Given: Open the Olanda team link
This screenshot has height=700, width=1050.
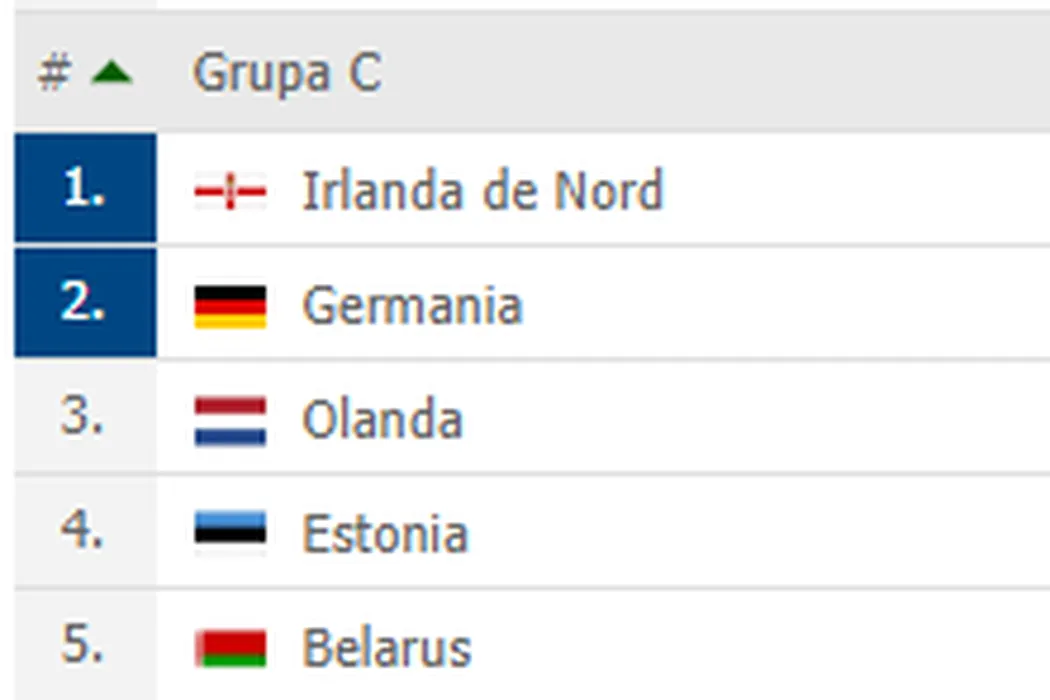Looking at the screenshot, I should click(x=382, y=420).
